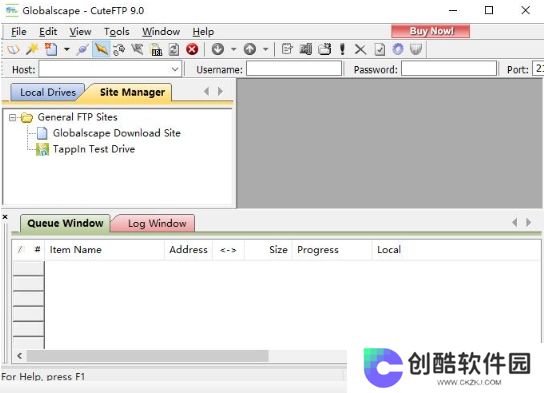The image size is (547, 393).
Task: Click the Port input field
Action: pos(538,69)
